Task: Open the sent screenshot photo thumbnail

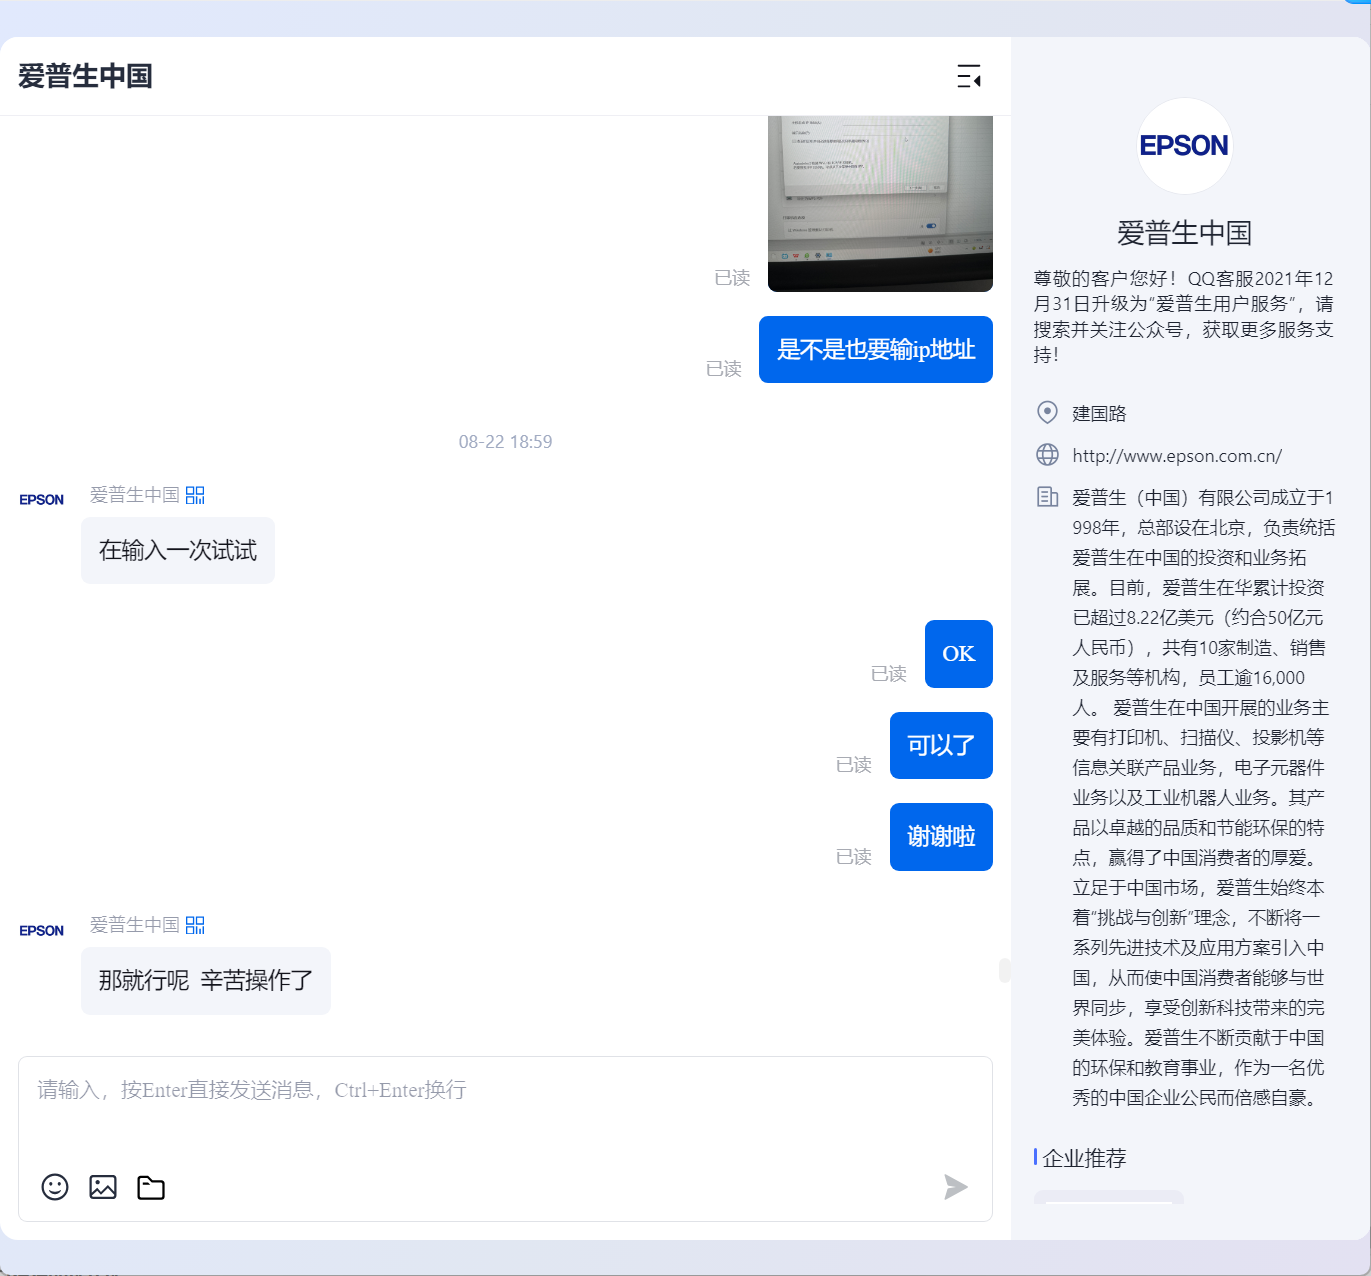Action: tap(880, 204)
